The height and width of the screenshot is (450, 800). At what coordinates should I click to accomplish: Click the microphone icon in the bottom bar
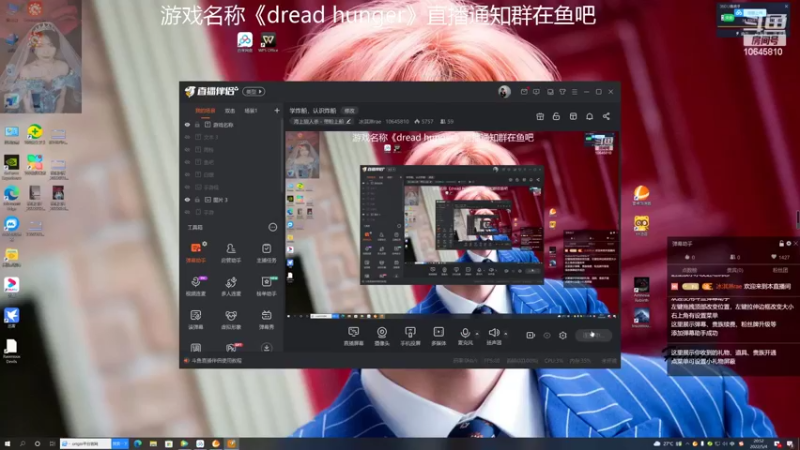tap(465, 333)
